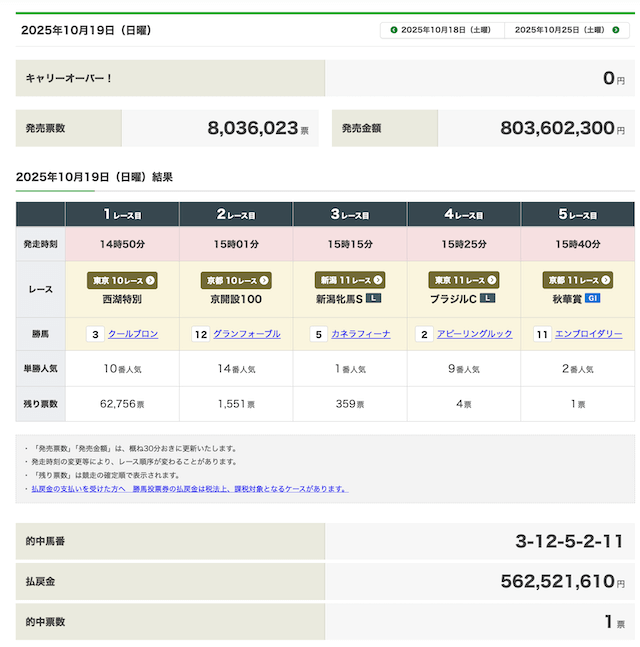Open the 京都 10レース race button

(236, 280)
